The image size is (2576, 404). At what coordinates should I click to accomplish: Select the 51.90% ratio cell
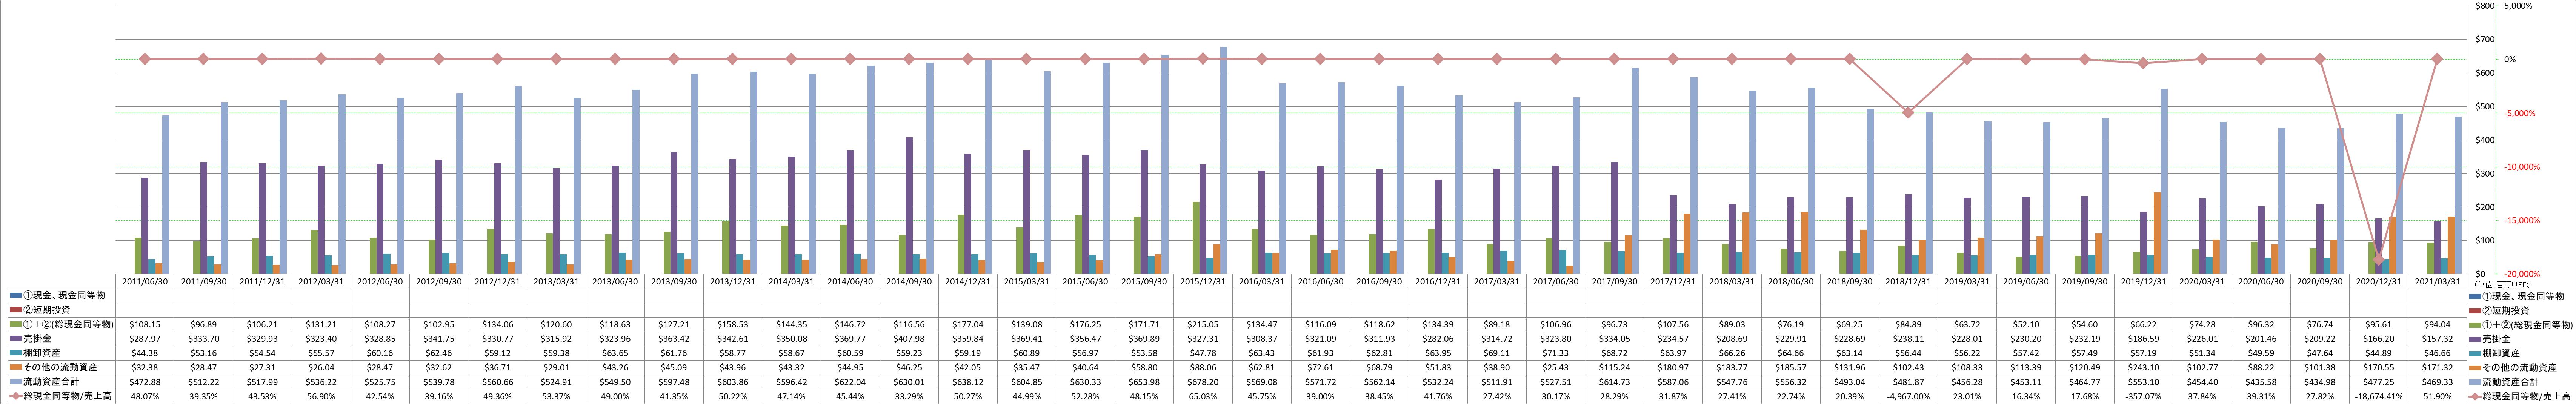[2438, 396]
